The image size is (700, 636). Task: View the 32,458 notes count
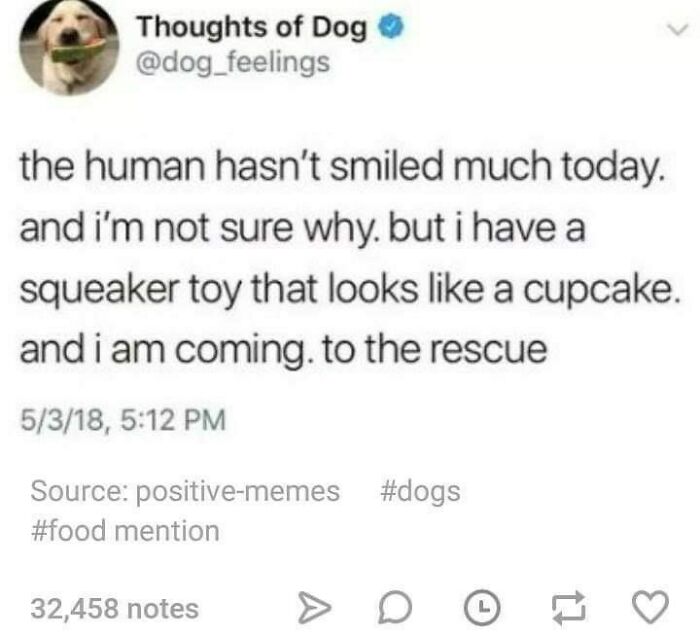click(115, 608)
